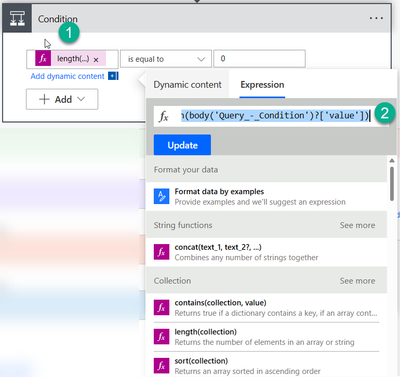Click the fx icon beside formula field
The image size is (400, 377).
(164, 116)
